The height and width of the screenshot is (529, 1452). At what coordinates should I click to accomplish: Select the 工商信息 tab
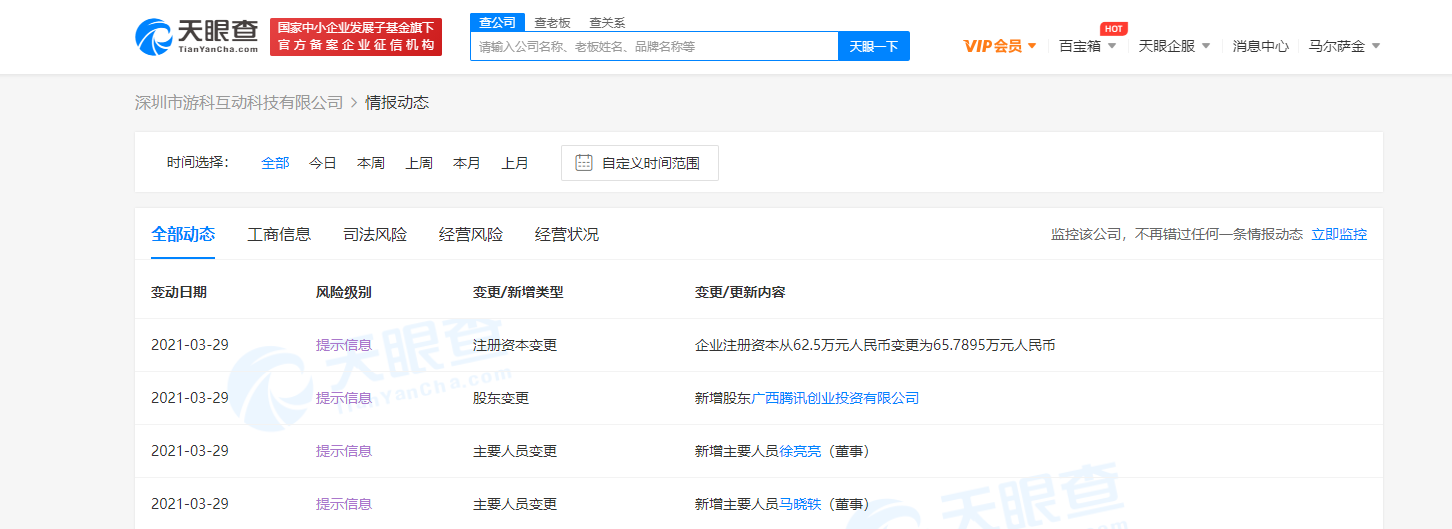click(279, 235)
